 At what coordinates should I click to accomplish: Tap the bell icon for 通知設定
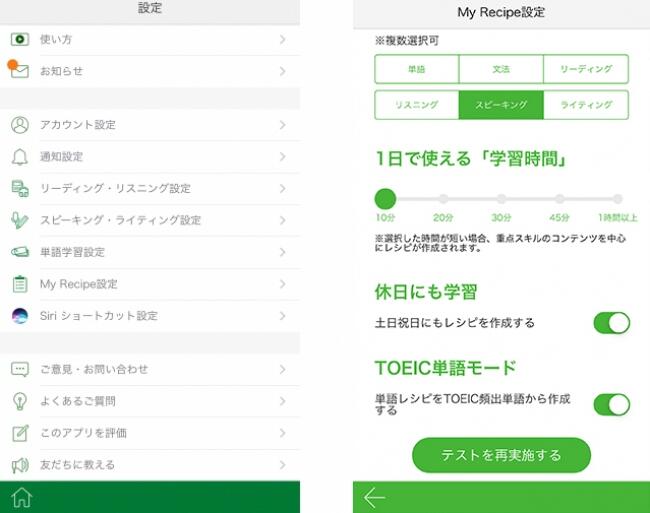click(20, 157)
